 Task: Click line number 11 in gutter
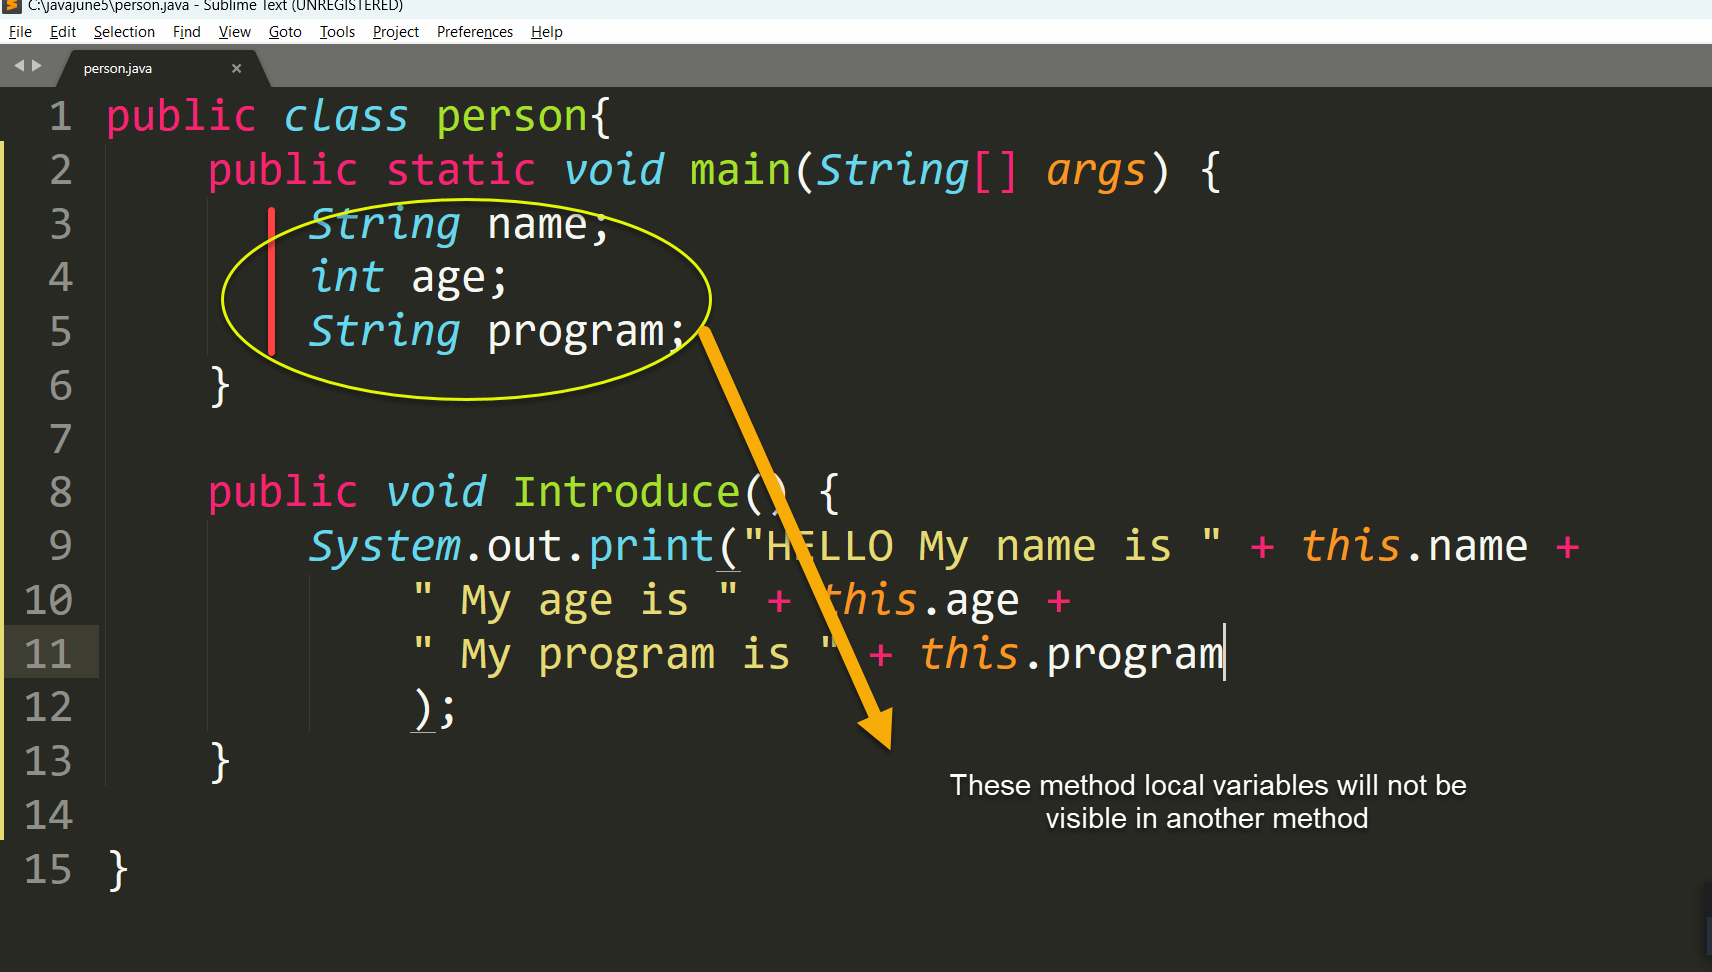point(48,654)
